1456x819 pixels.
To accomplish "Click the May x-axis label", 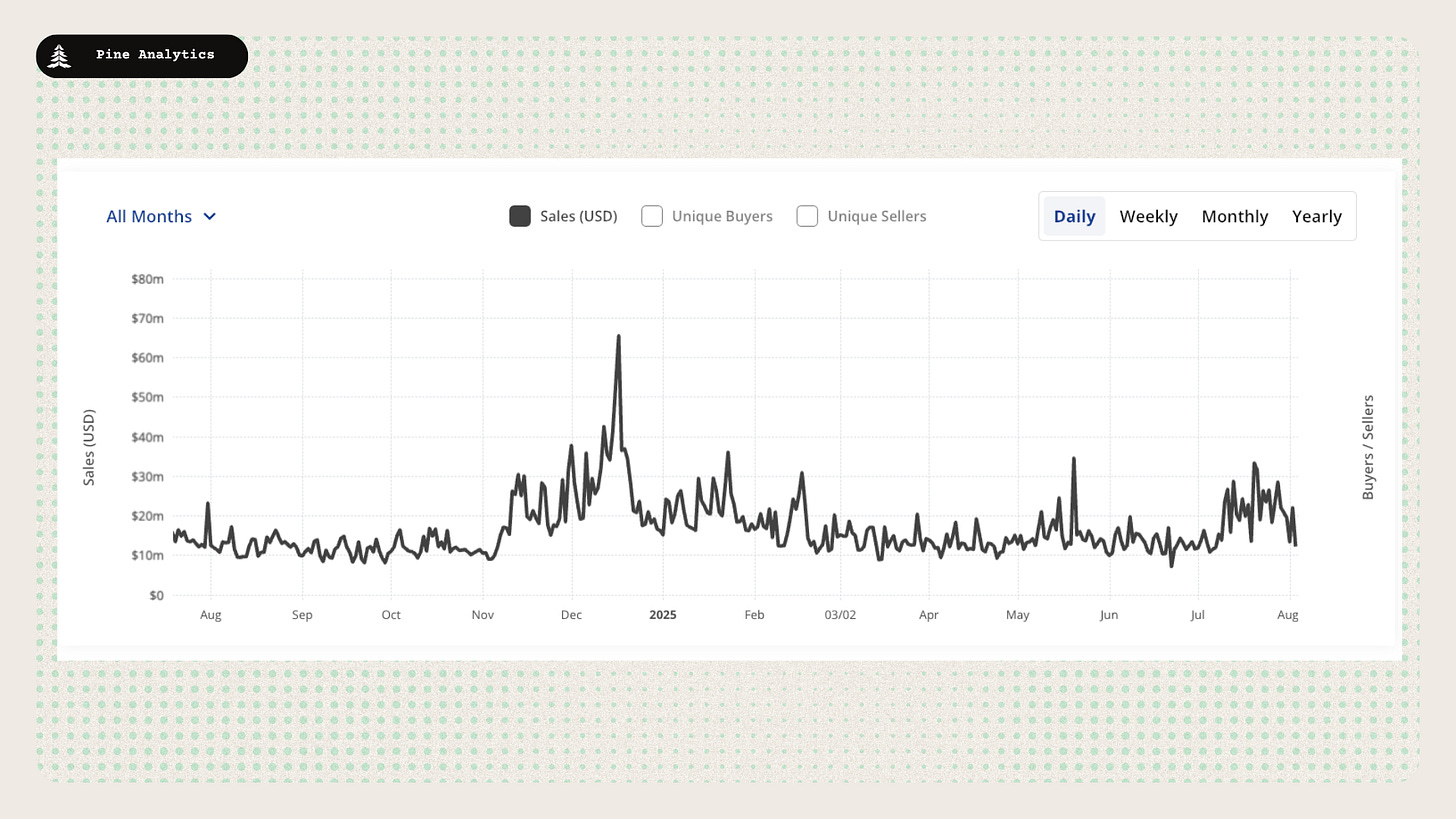I will [1017, 615].
